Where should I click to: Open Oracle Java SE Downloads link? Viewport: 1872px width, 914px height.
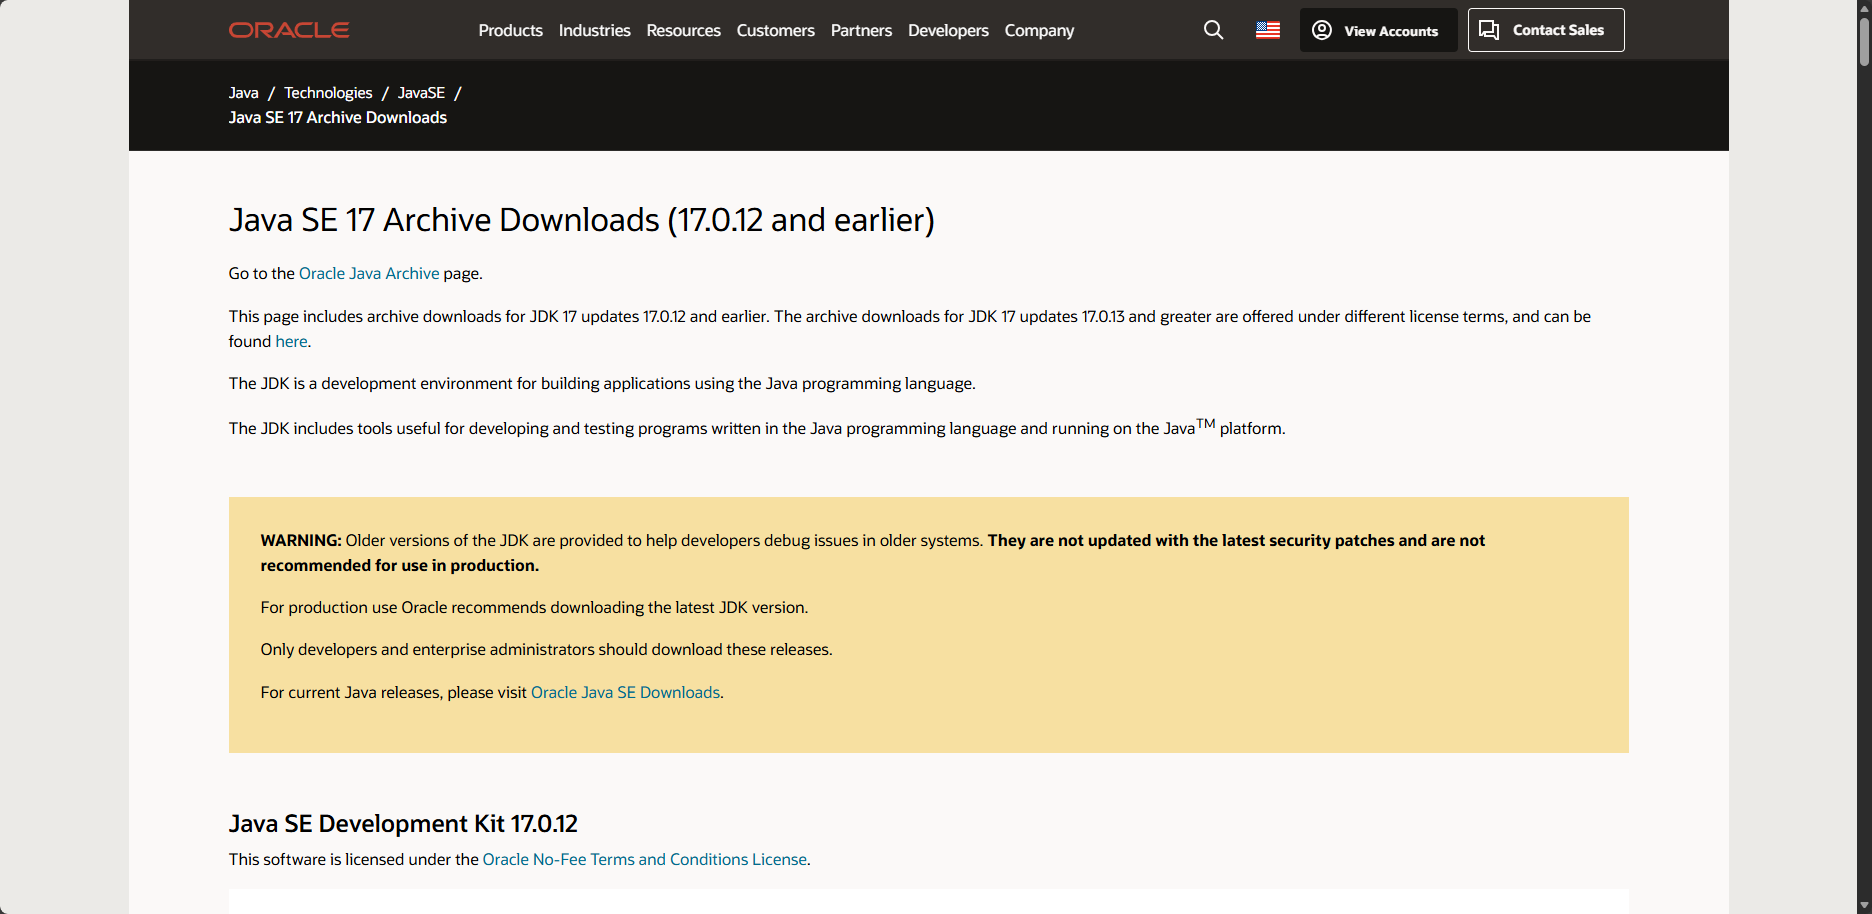[625, 692]
